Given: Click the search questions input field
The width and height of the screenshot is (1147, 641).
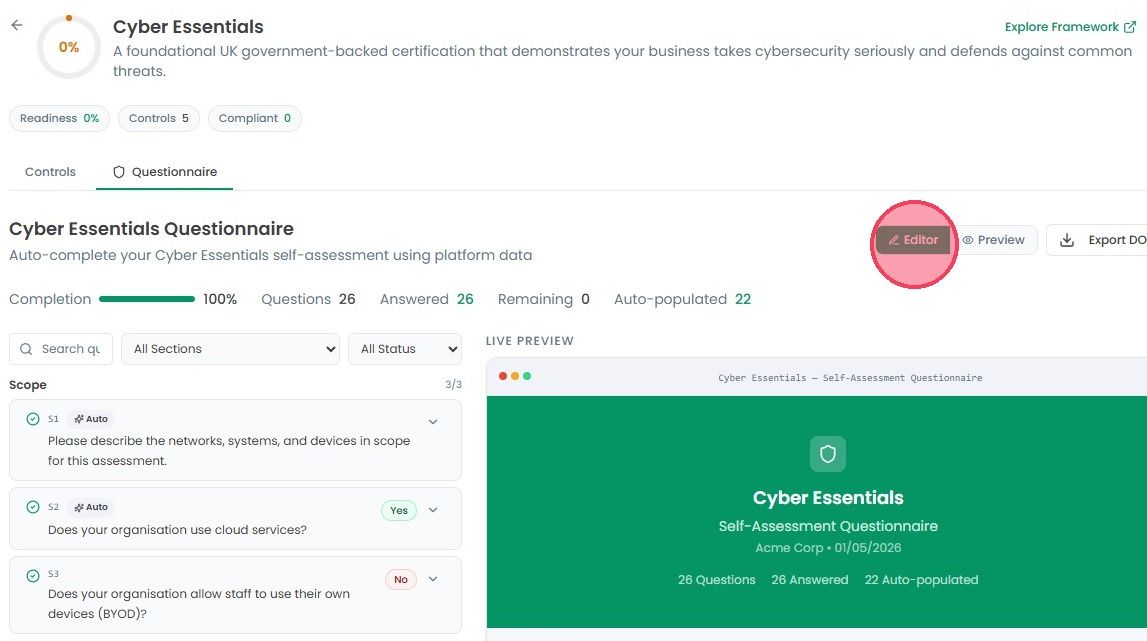Looking at the screenshot, I should click(61, 349).
